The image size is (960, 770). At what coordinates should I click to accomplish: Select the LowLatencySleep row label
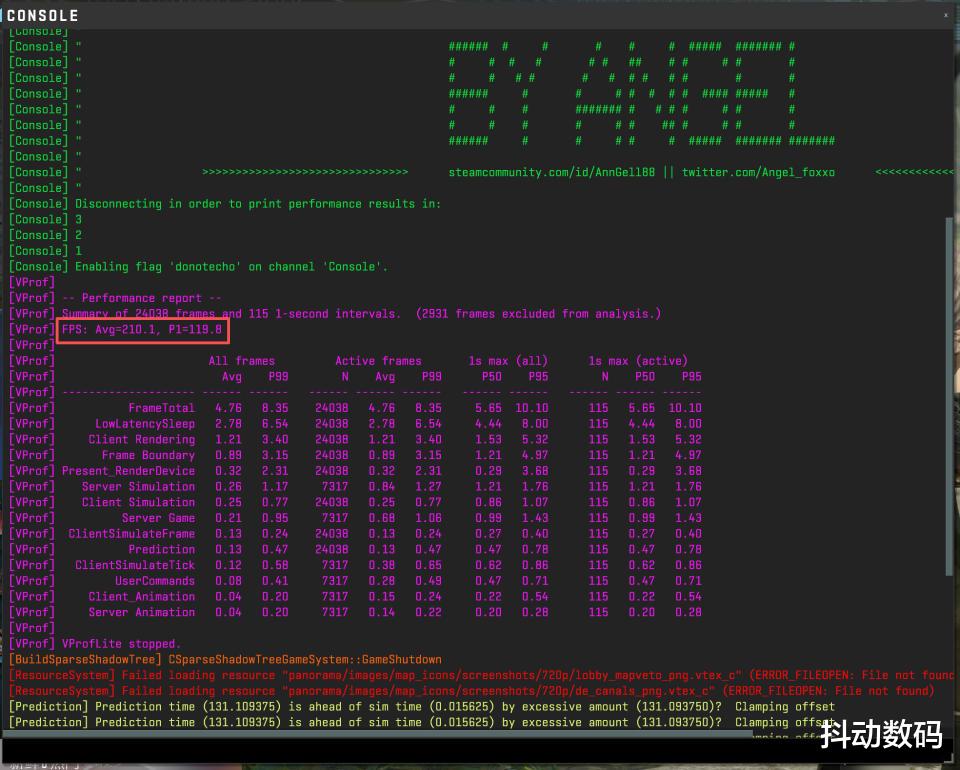pos(145,424)
